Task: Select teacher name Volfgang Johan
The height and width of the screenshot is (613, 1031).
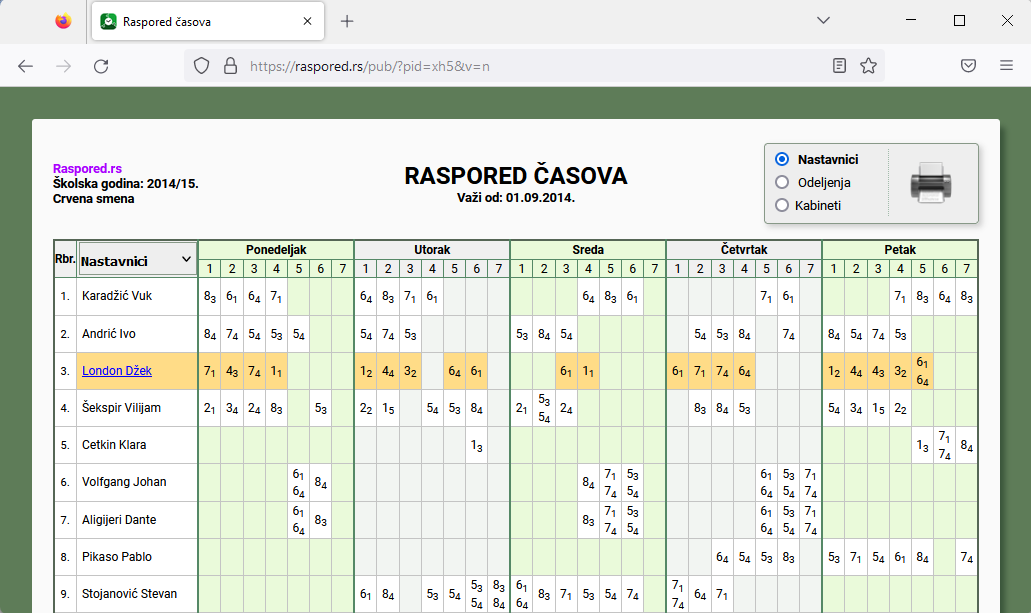Action: tap(124, 482)
